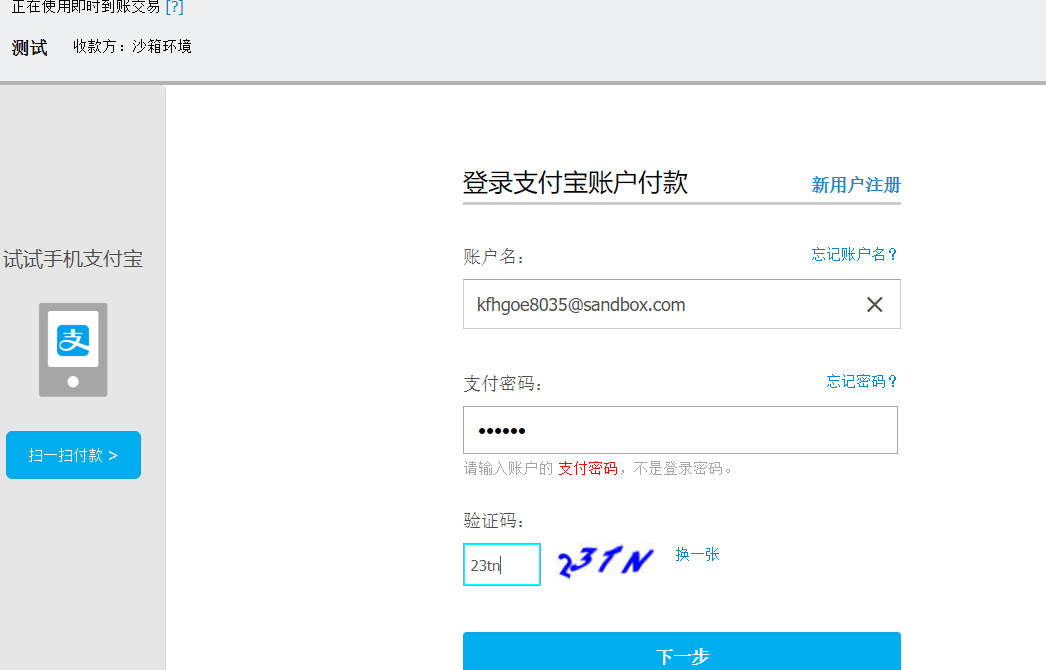The image size is (1046, 670).
Task: Focus the verification code input field
Action: tap(502, 565)
